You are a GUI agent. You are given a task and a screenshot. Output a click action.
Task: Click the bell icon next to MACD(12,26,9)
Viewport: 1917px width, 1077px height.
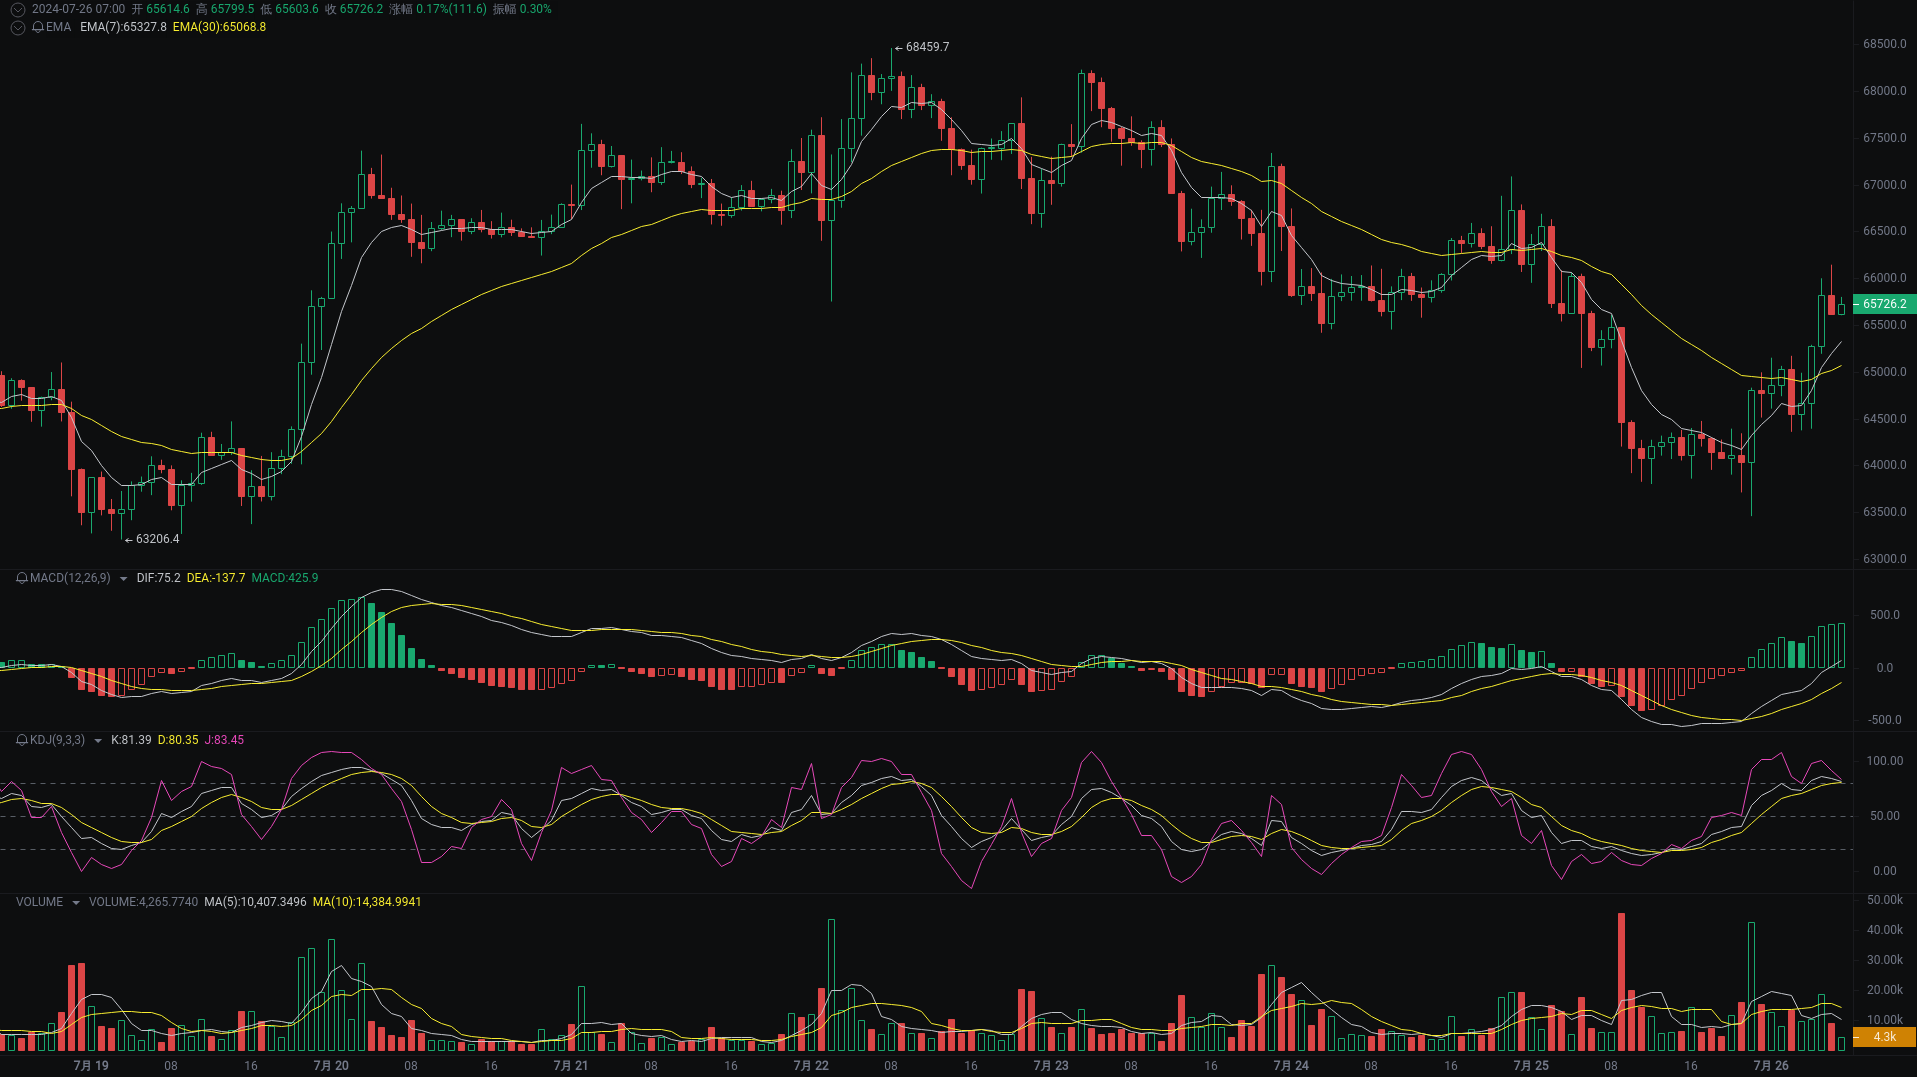pos(22,578)
